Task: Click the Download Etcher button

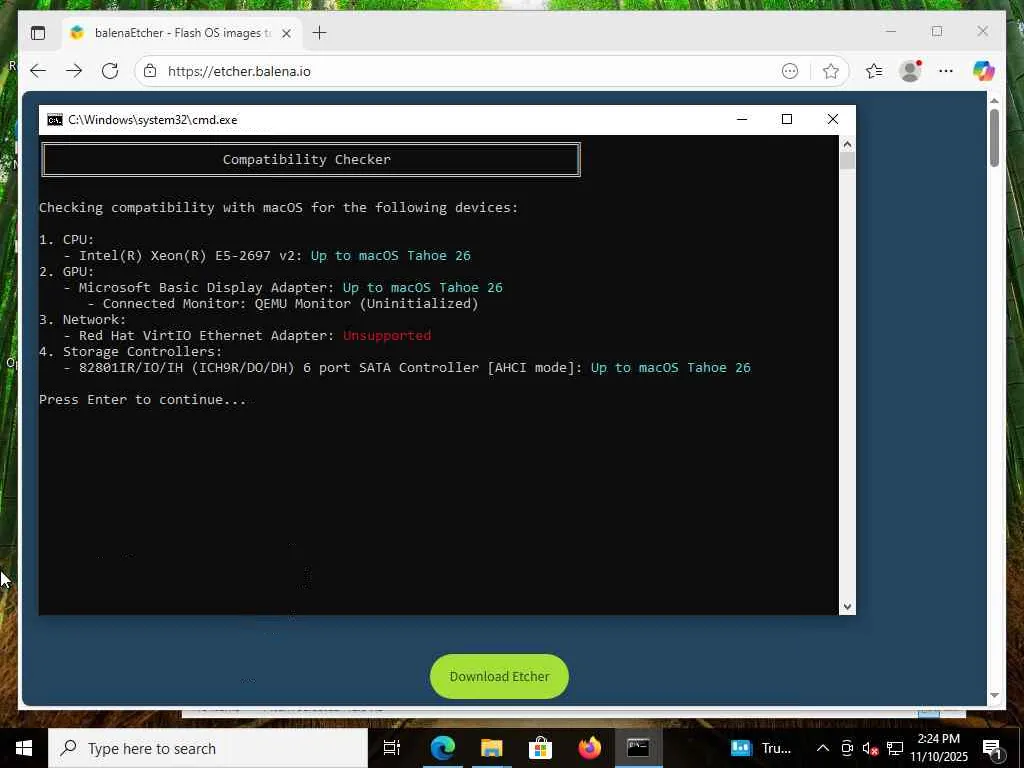Action: click(x=499, y=677)
